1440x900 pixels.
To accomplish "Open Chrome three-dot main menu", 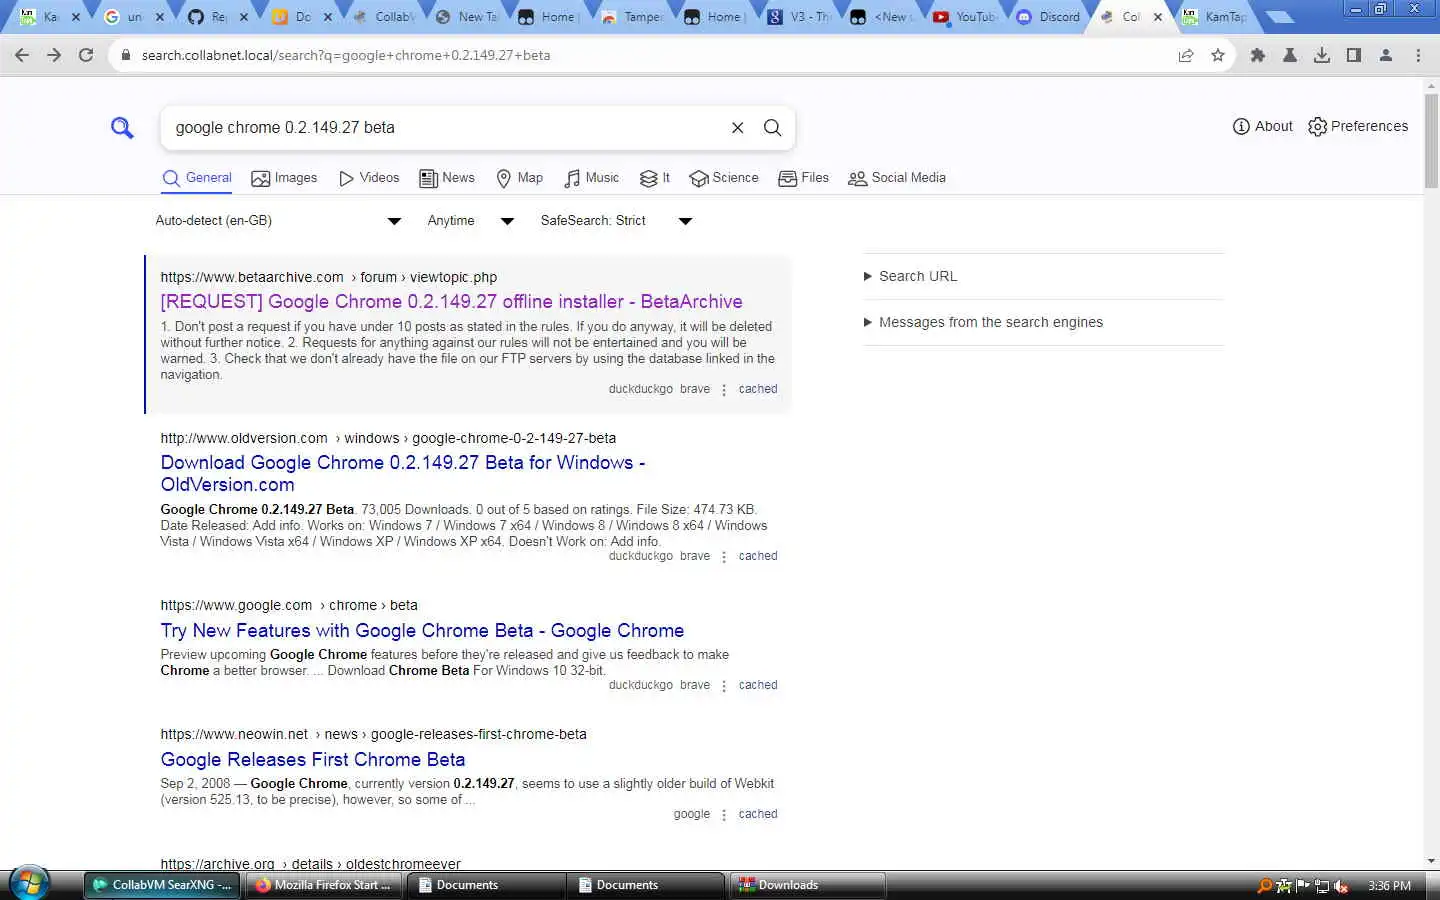I will (x=1418, y=55).
